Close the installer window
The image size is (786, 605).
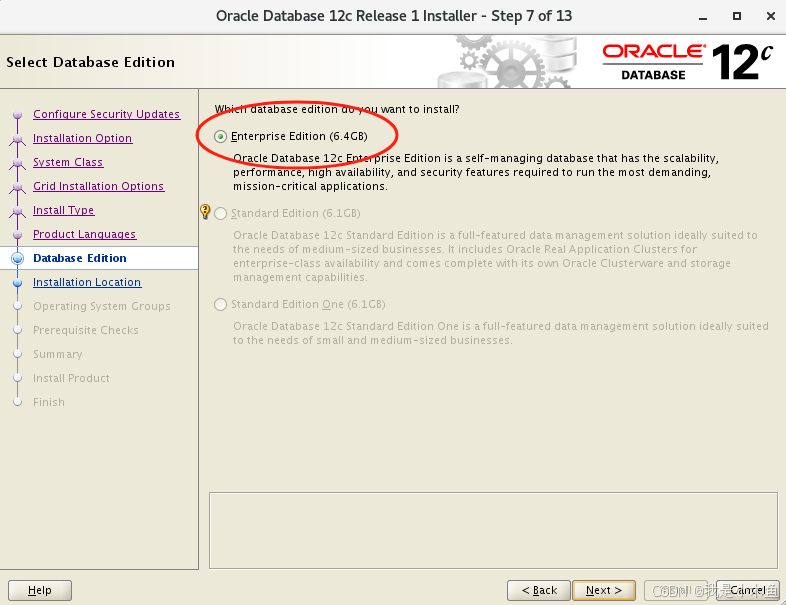[771, 16]
